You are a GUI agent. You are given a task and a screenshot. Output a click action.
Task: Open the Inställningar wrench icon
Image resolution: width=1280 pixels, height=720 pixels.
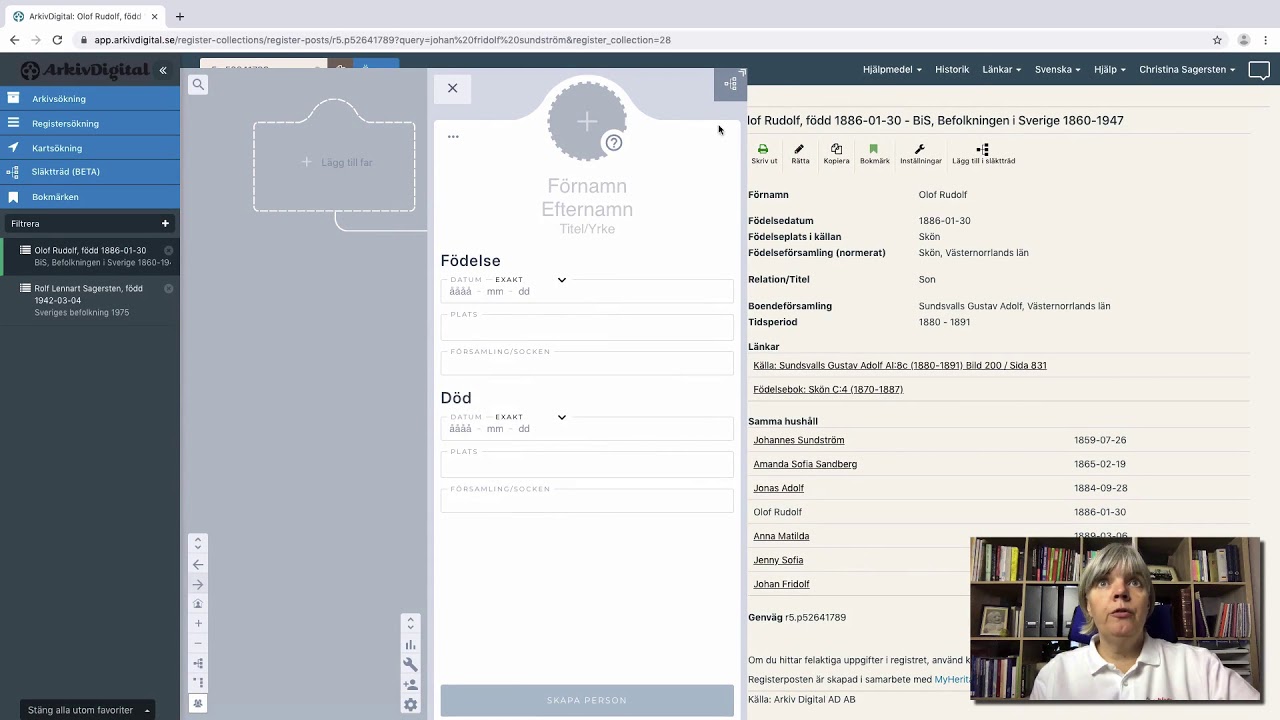point(920,154)
